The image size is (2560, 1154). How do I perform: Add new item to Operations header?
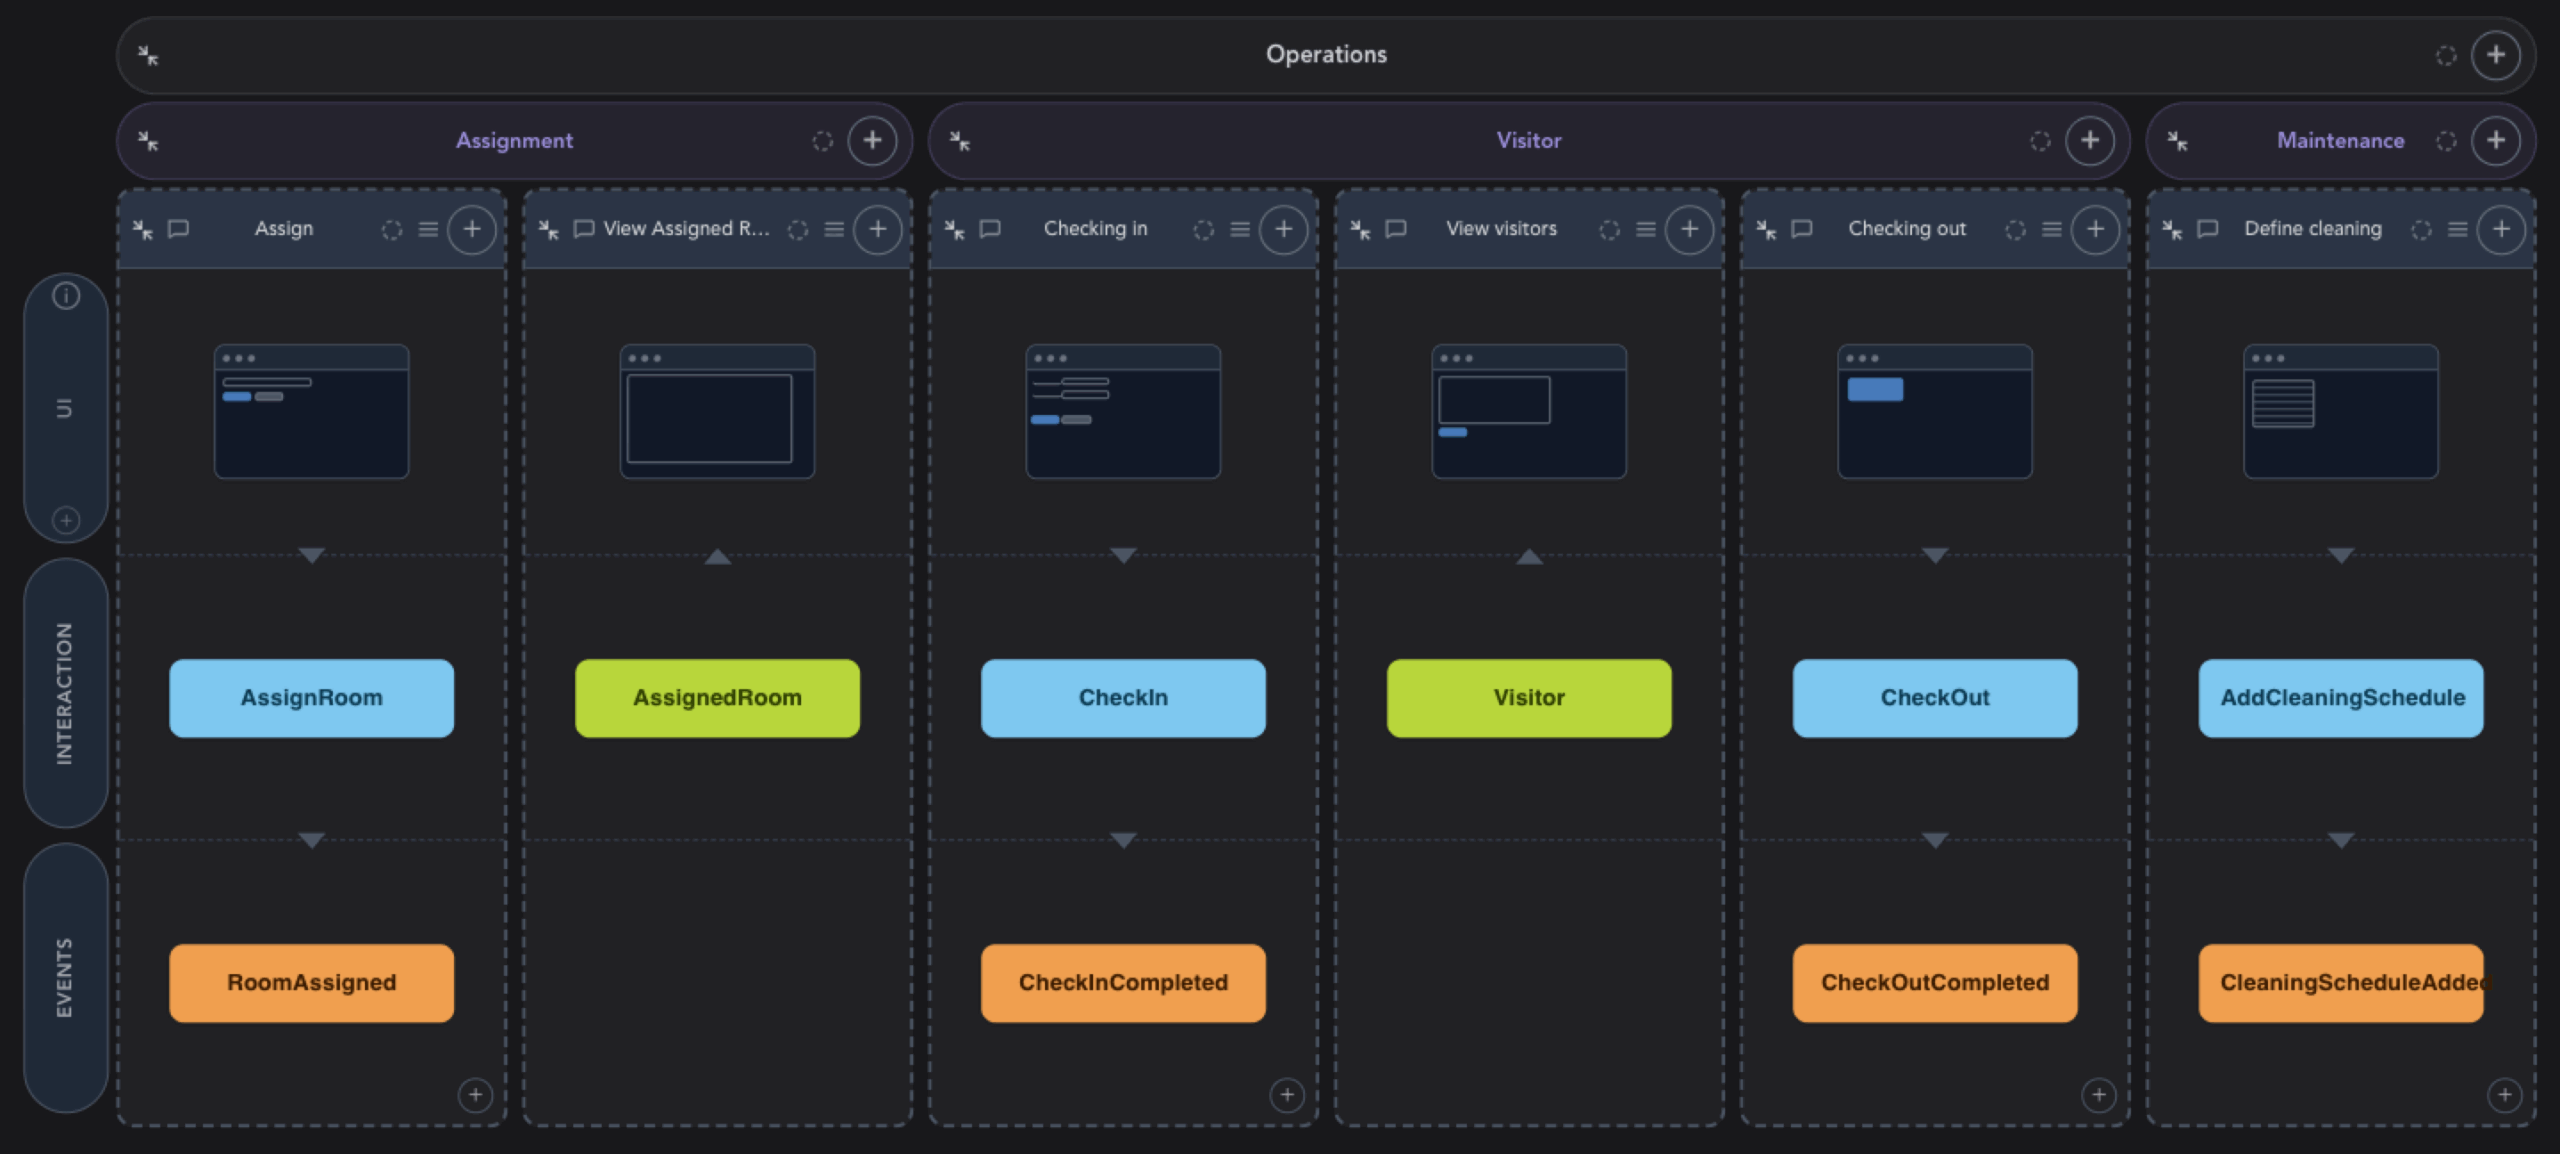[x=2495, y=55]
